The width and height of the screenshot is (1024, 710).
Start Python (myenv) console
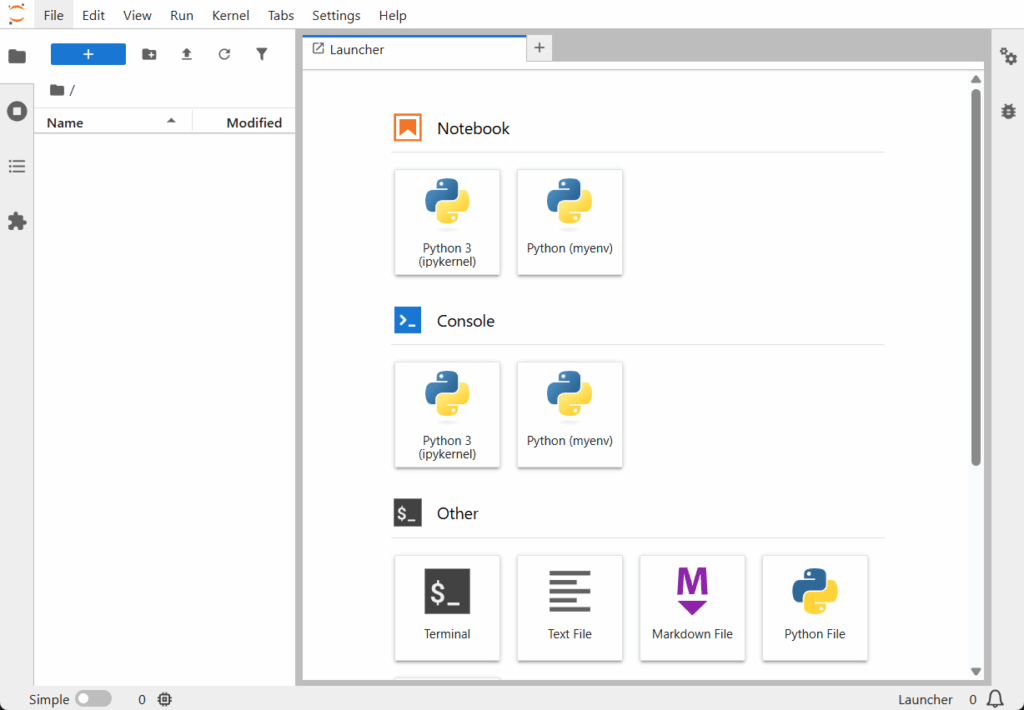click(569, 415)
